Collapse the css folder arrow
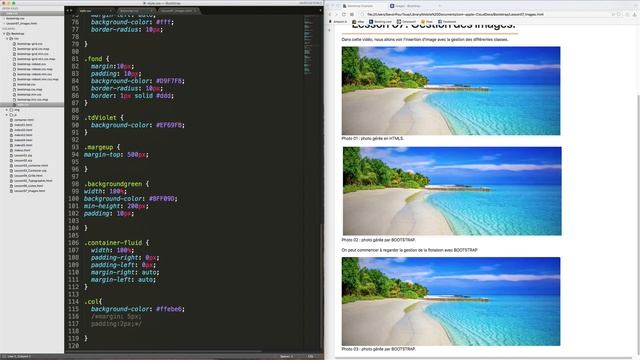This screenshot has width=640, height=360. 7,38
